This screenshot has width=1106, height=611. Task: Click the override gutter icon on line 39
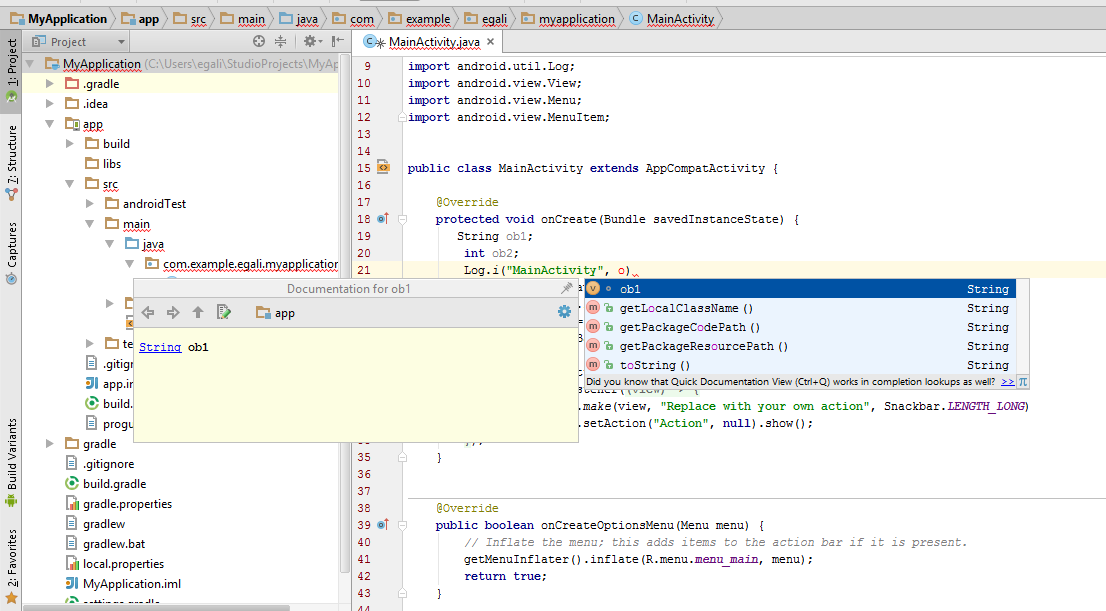382,525
